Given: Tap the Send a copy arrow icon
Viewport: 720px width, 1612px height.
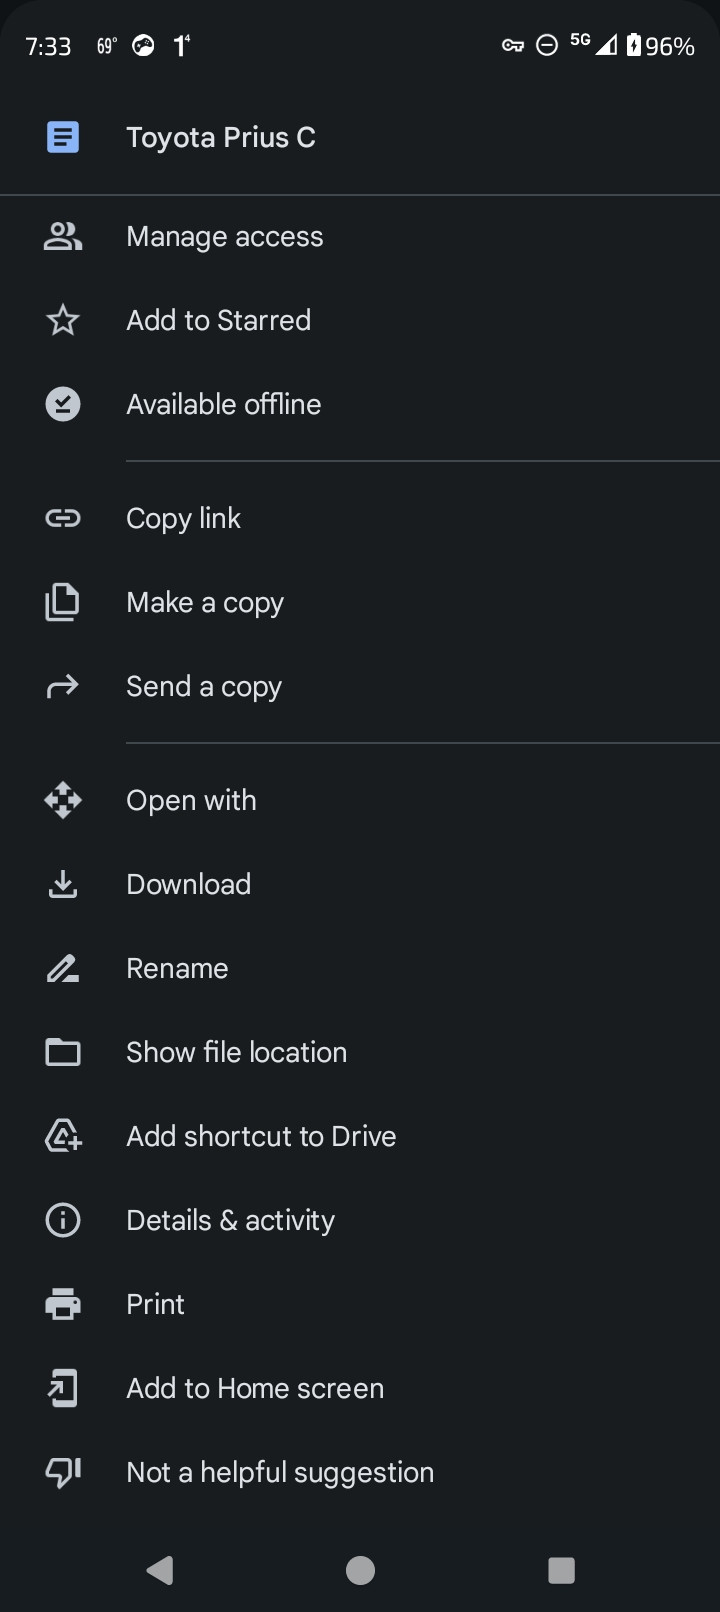Looking at the screenshot, I should click(x=63, y=686).
